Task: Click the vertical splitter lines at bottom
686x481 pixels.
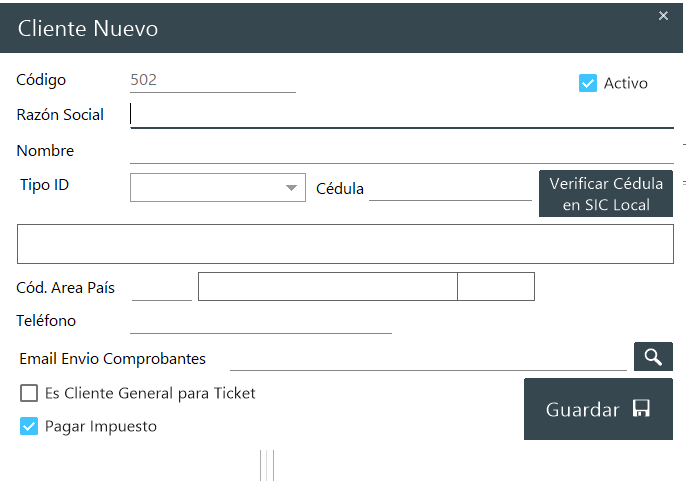Action: coord(267,465)
